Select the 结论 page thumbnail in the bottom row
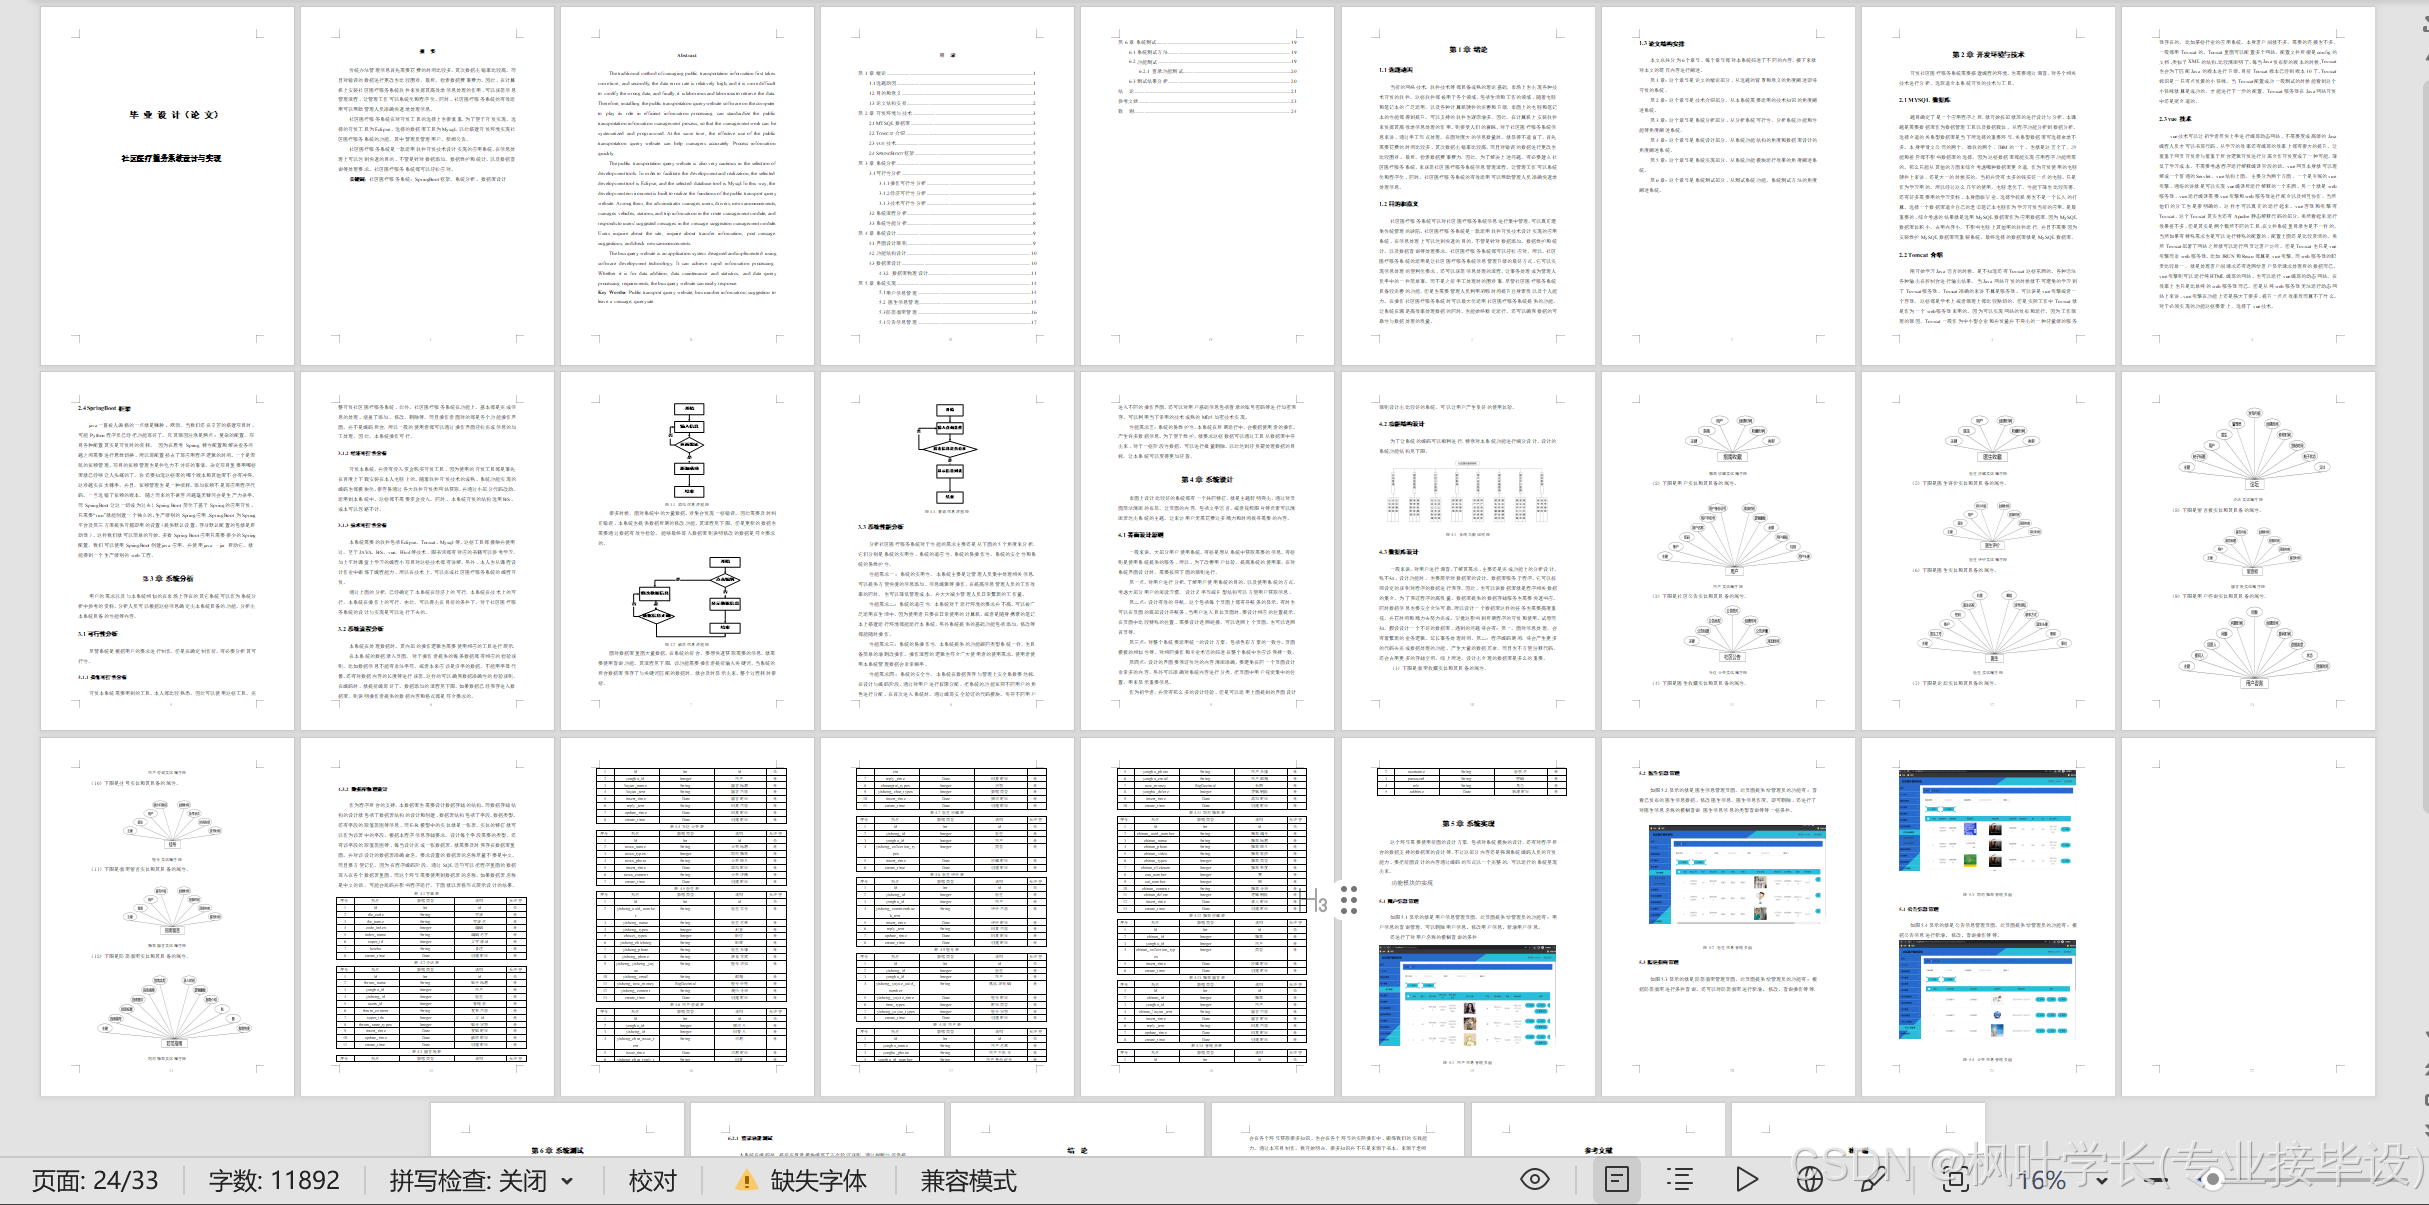The image size is (2429, 1205). tap(1077, 1130)
